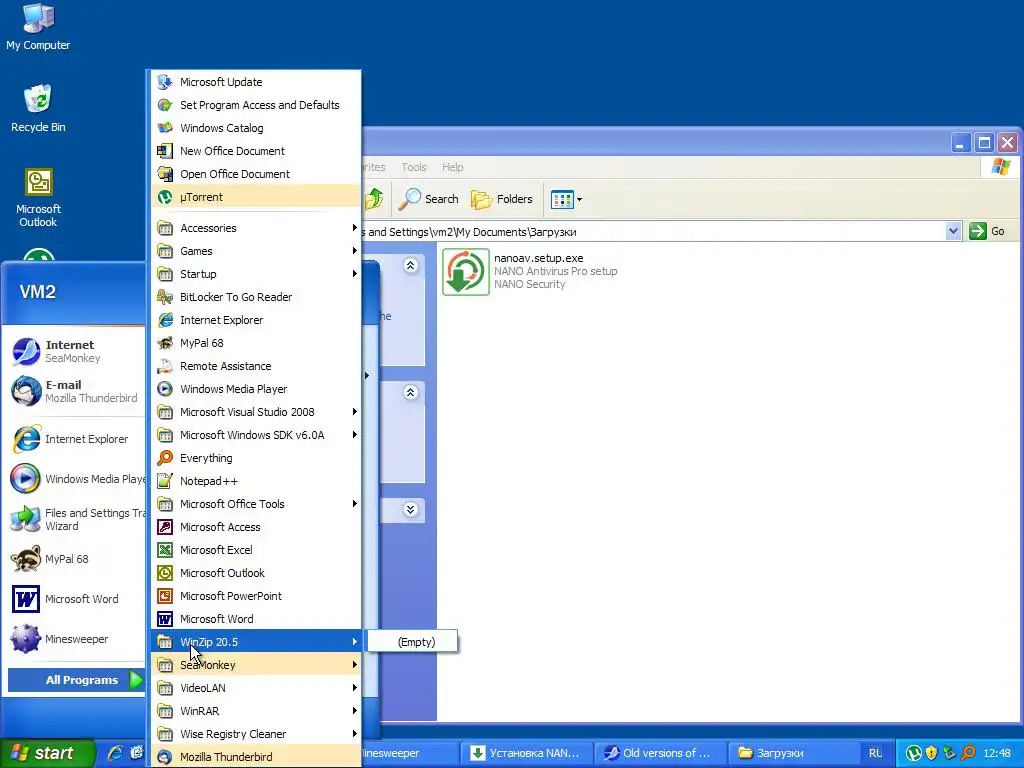The width and height of the screenshot is (1024, 768).
Task: Launch Internet Explorer in programs list
Action: (256, 320)
